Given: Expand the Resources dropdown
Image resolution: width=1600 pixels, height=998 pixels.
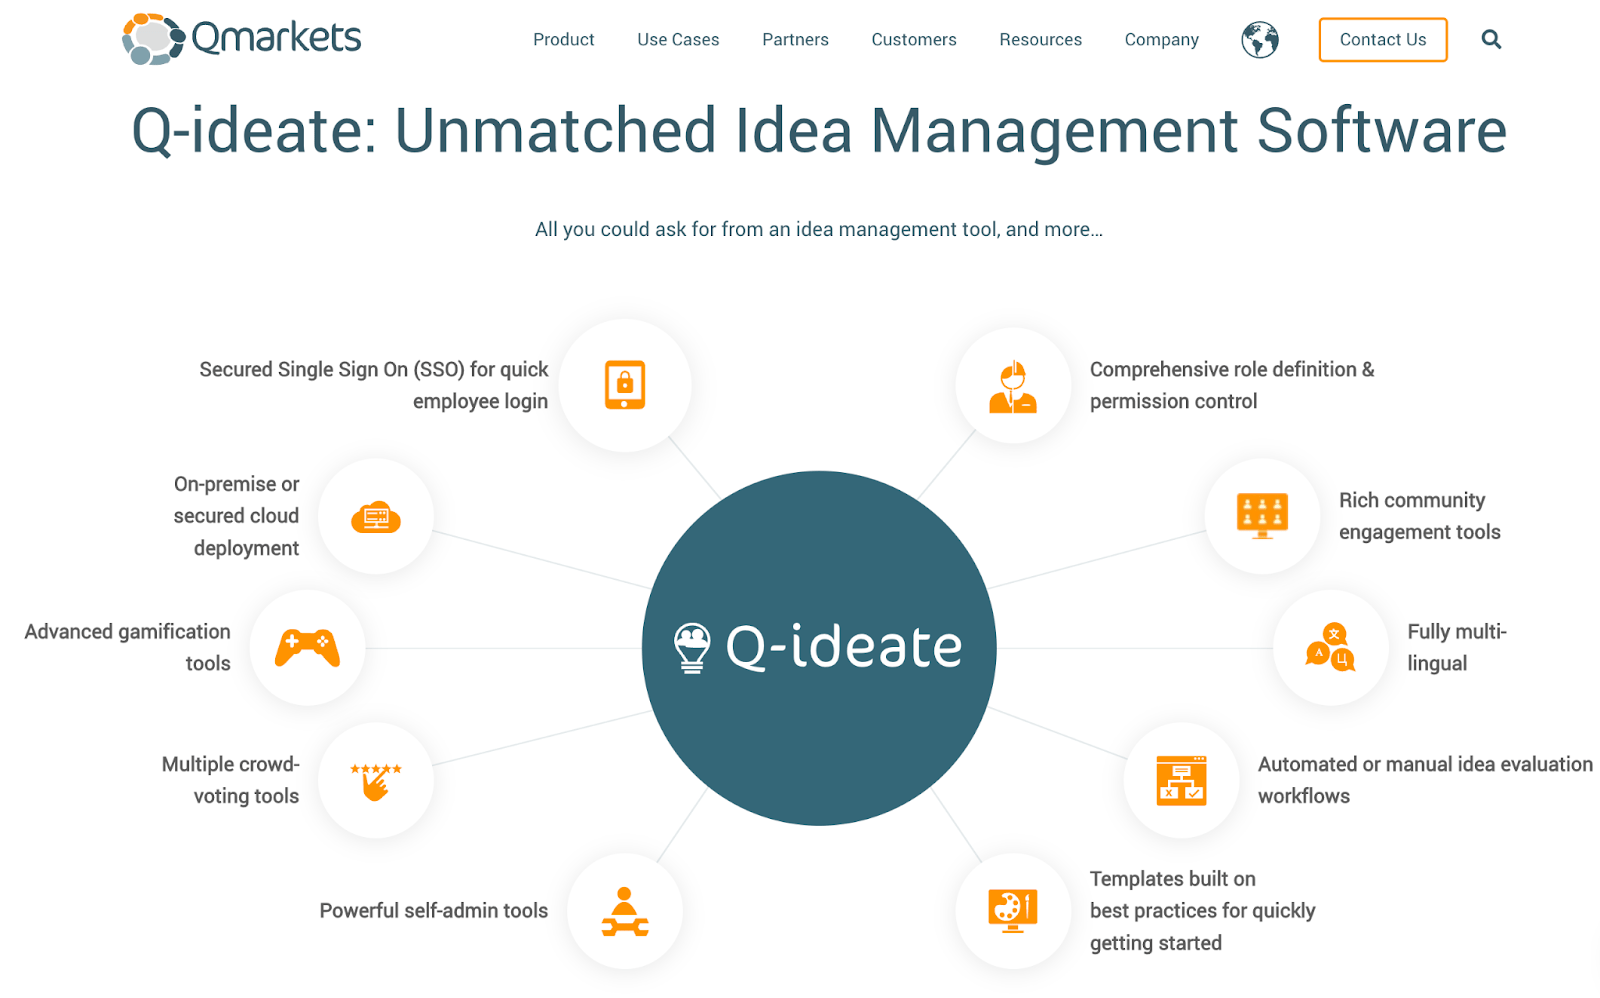Looking at the screenshot, I should pyautogui.click(x=1040, y=40).
